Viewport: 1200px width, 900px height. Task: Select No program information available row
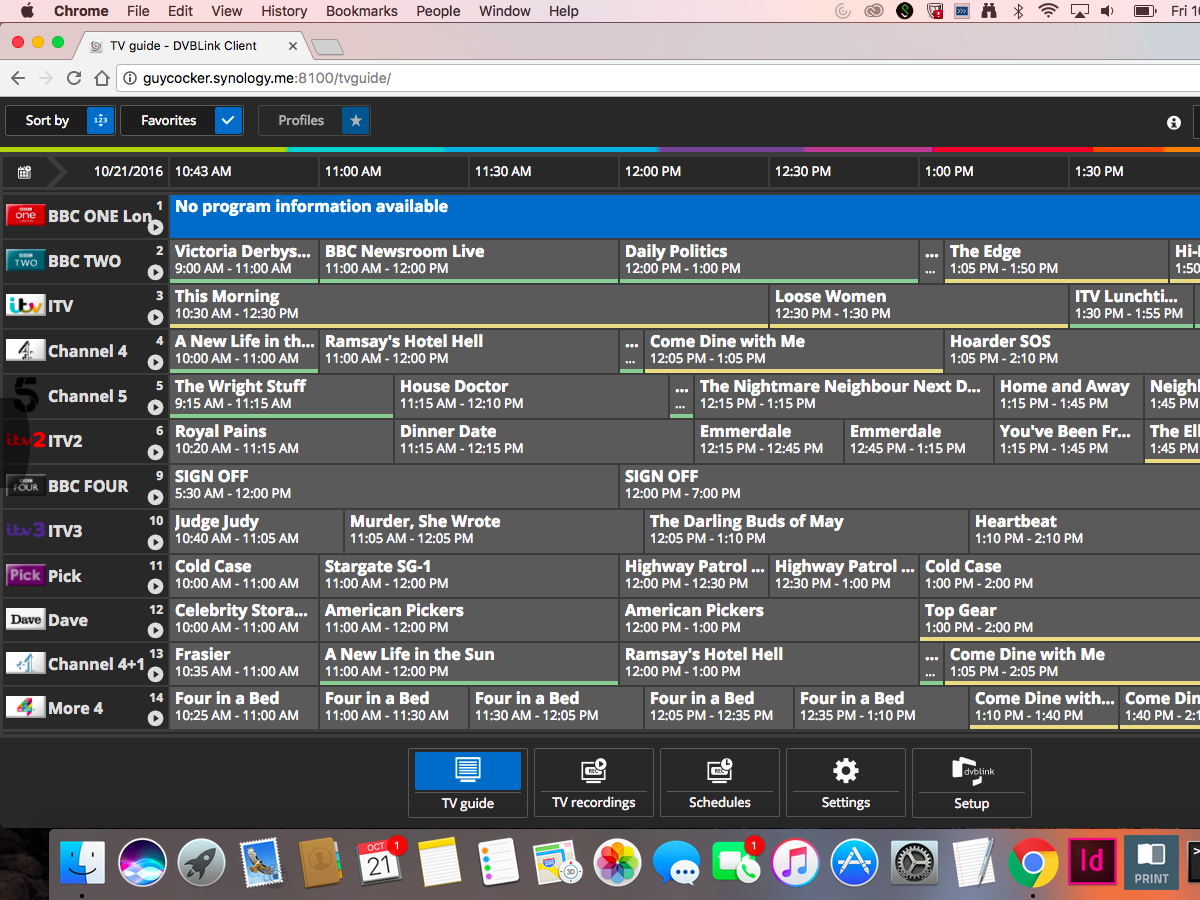[685, 216]
